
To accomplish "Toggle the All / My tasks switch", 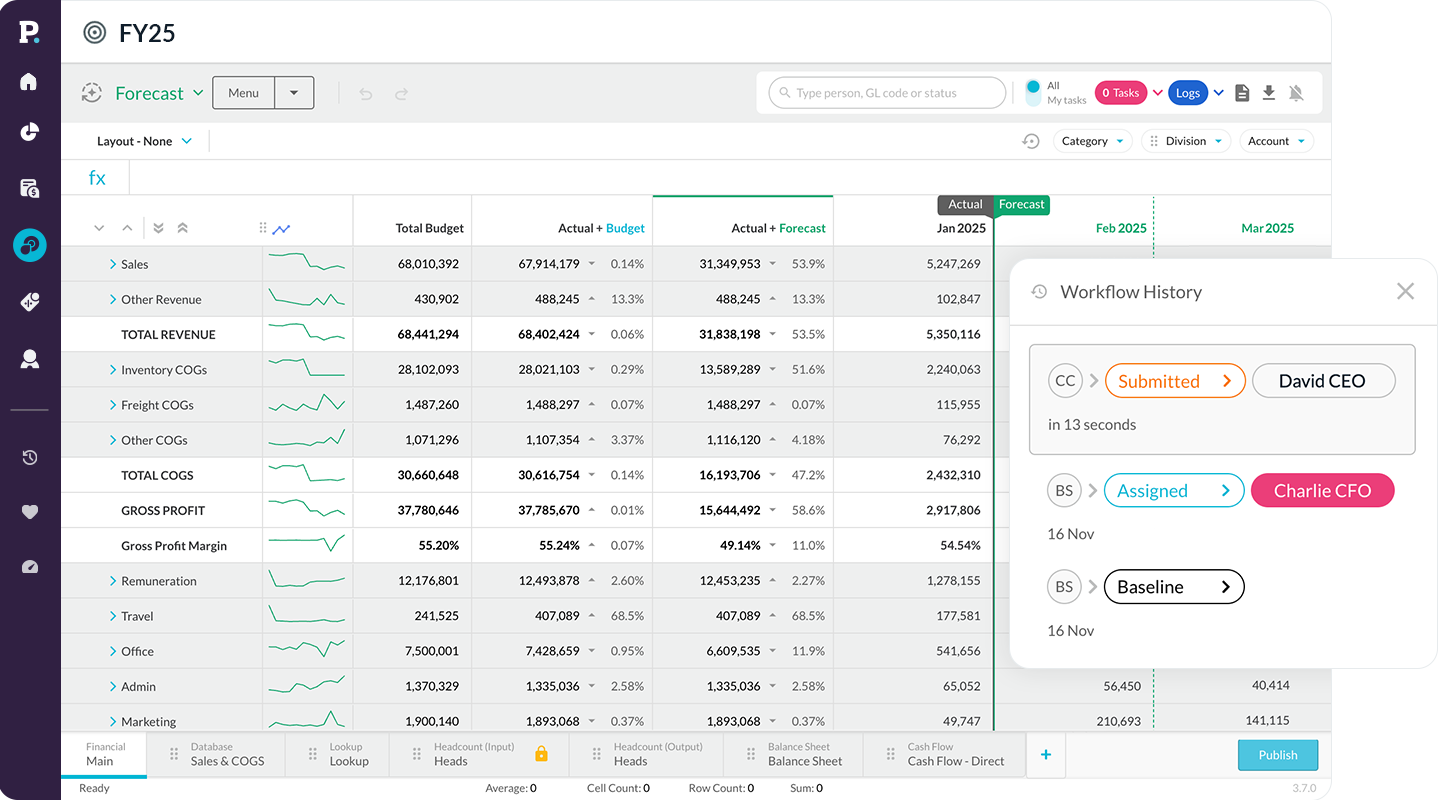I will tap(1033, 93).
